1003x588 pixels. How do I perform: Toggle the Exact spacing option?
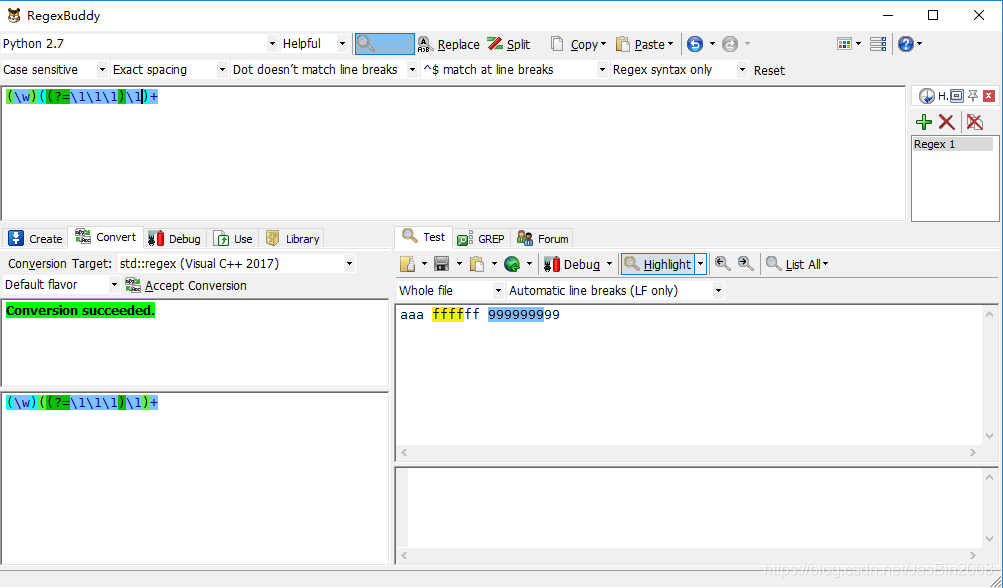pyautogui.click(x=169, y=70)
